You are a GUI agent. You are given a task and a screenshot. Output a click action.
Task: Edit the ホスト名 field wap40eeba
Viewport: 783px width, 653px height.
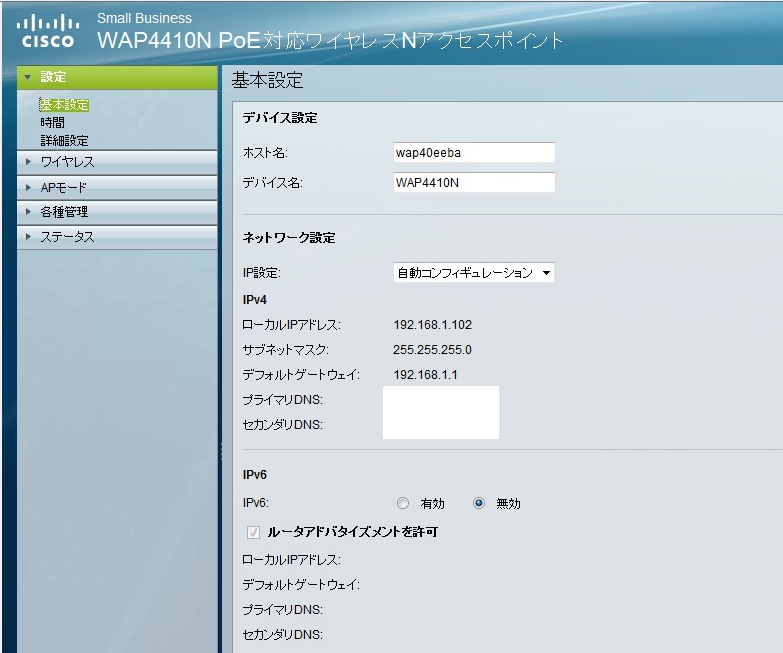click(474, 153)
